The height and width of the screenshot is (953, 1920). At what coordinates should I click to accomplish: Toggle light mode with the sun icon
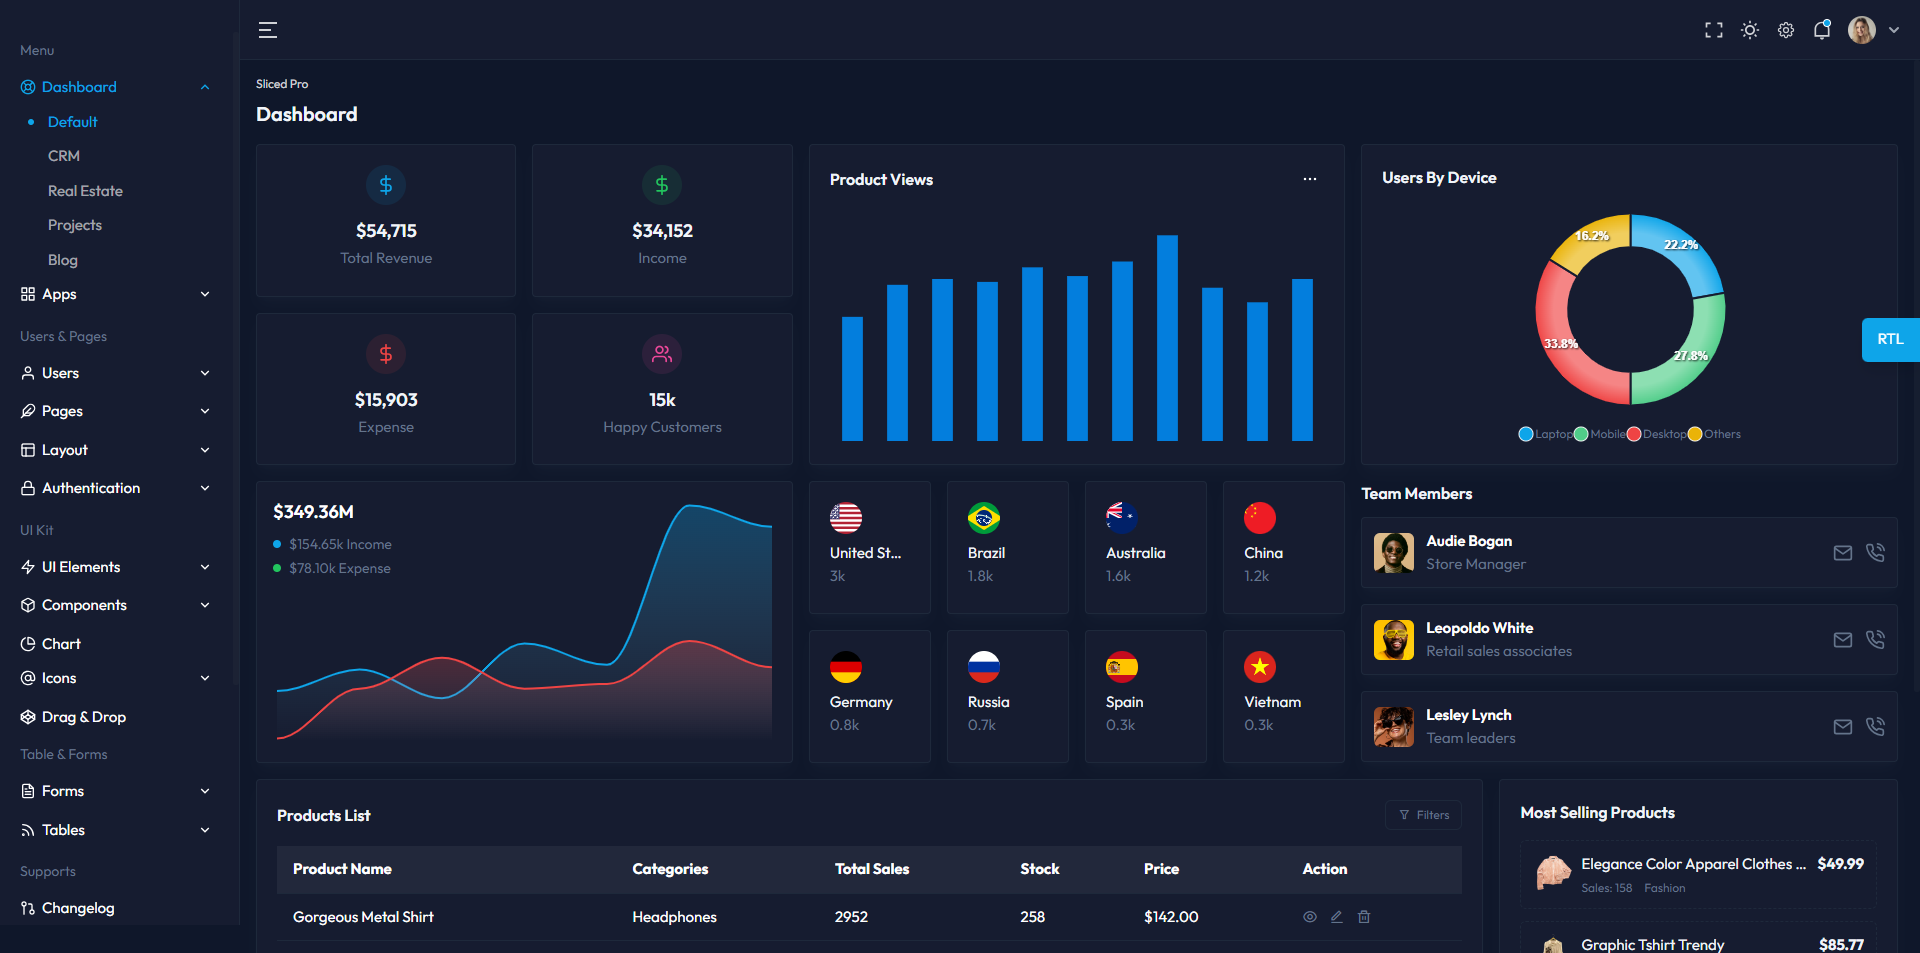coord(1749,30)
